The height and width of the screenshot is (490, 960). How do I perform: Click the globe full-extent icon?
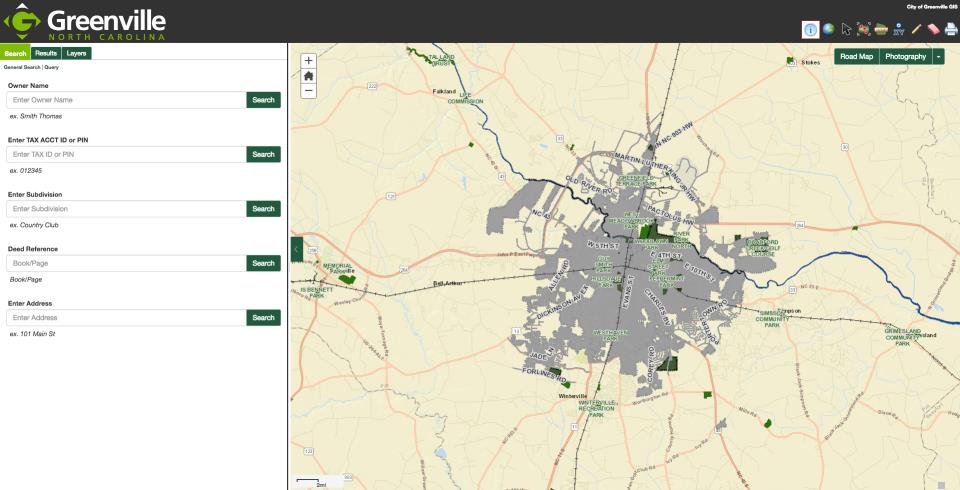click(828, 30)
